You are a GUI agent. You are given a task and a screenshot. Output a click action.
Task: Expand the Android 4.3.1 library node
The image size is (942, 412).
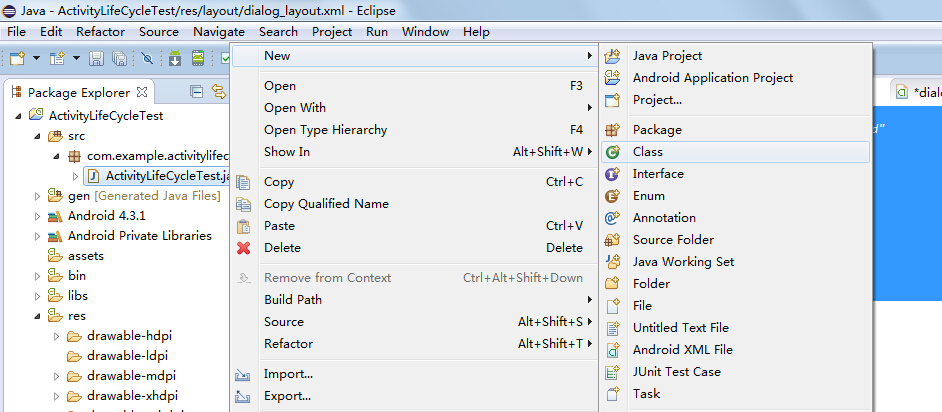point(38,216)
